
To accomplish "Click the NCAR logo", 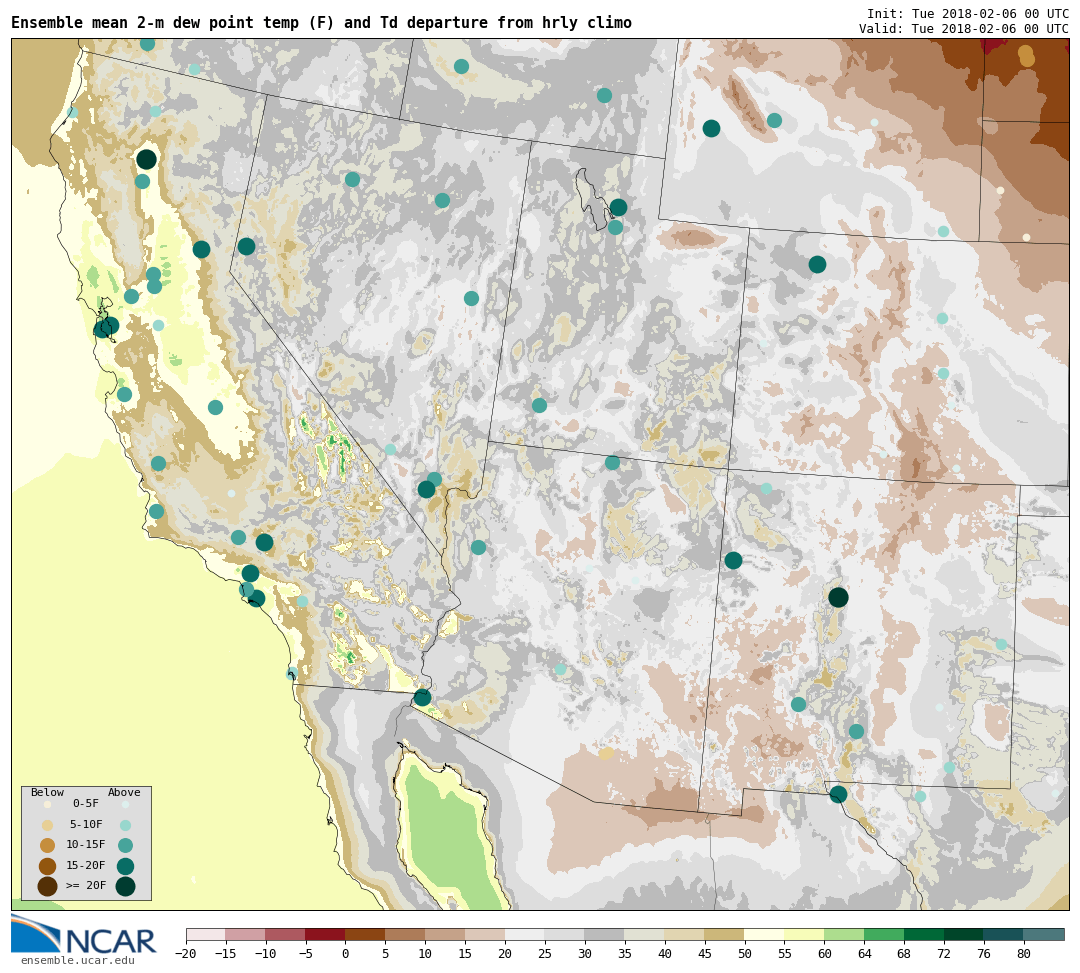I will (84, 935).
